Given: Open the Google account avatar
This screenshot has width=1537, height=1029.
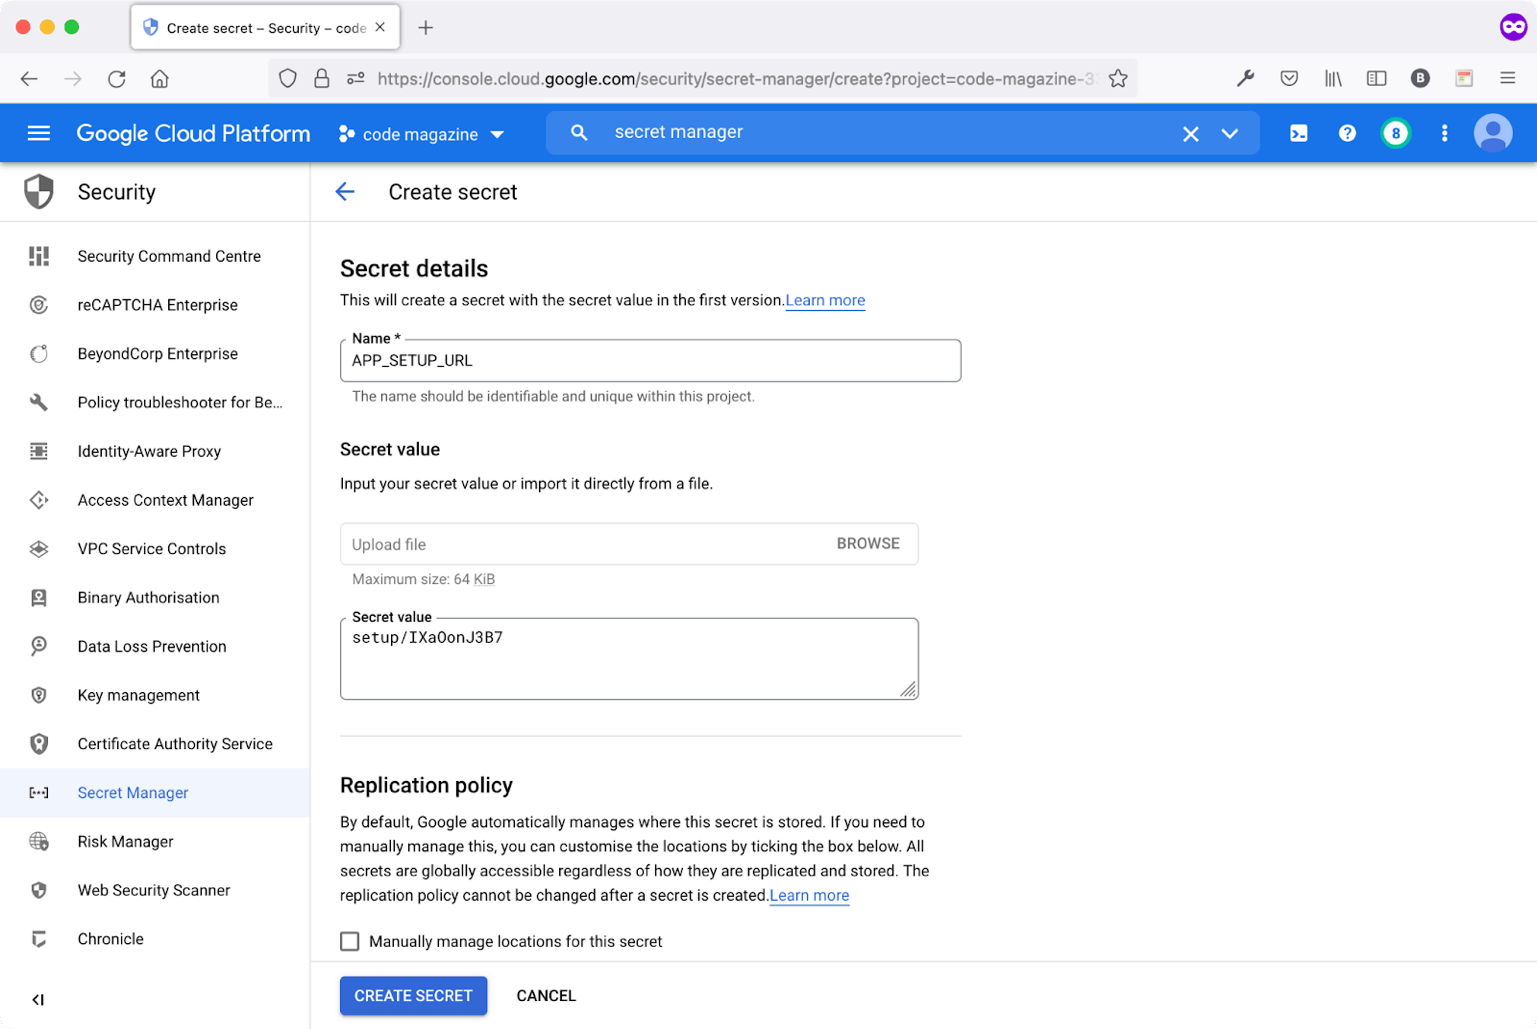Looking at the screenshot, I should click(1493, 132).
